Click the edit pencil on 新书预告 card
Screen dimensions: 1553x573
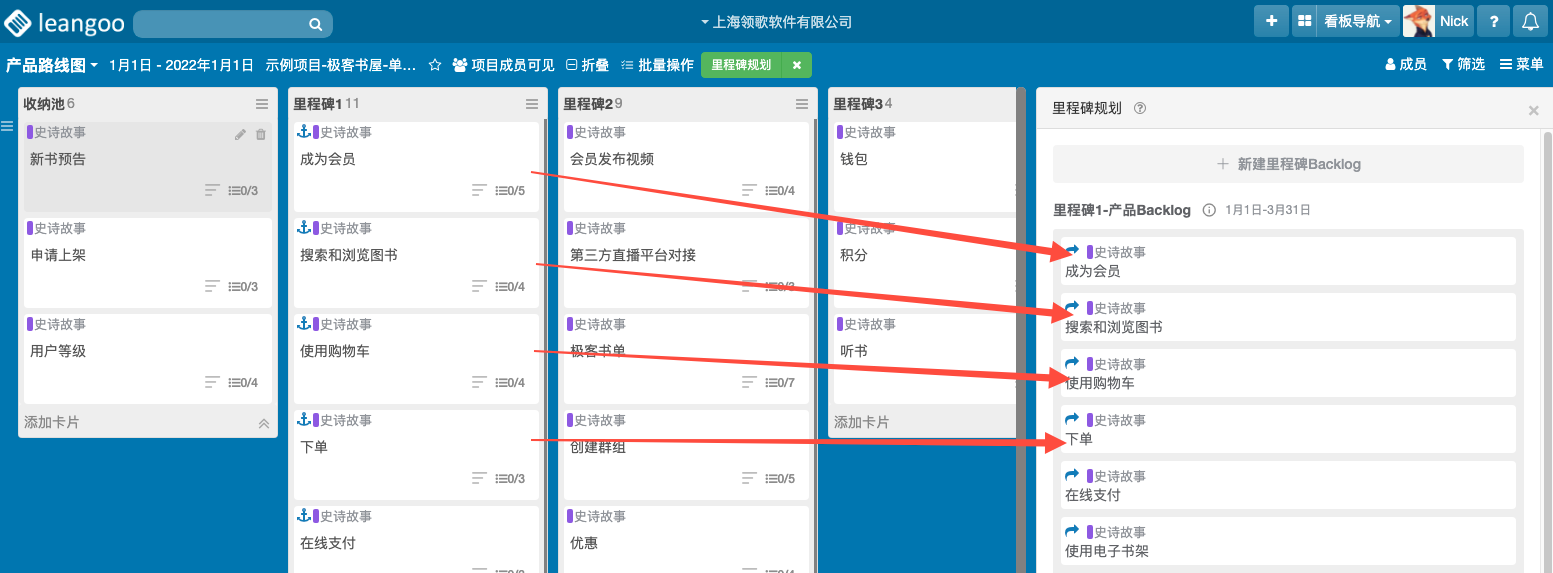[x=240, y=134]
